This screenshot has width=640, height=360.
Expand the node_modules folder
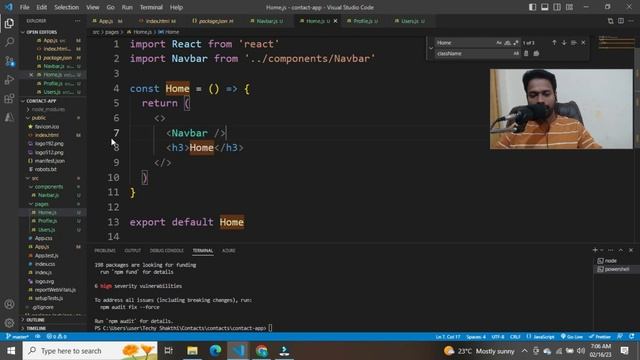tap(48, 109)
